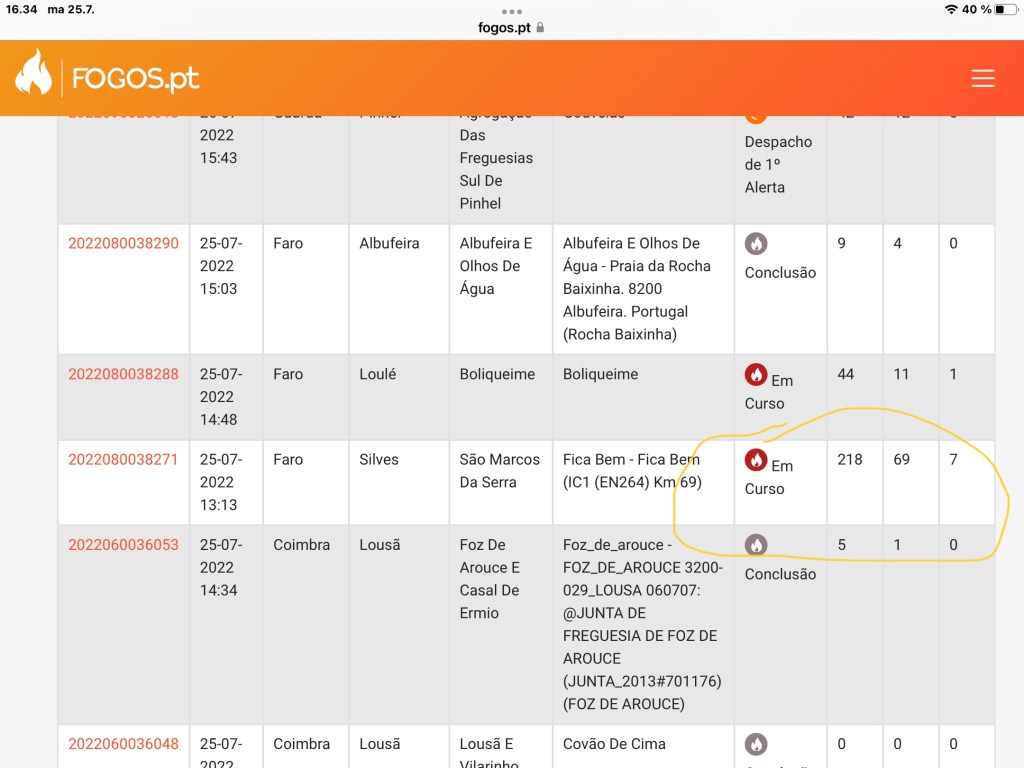Tap the three dots above the URL
Screen dimensions: 1024x768
(x=511, y=11)
